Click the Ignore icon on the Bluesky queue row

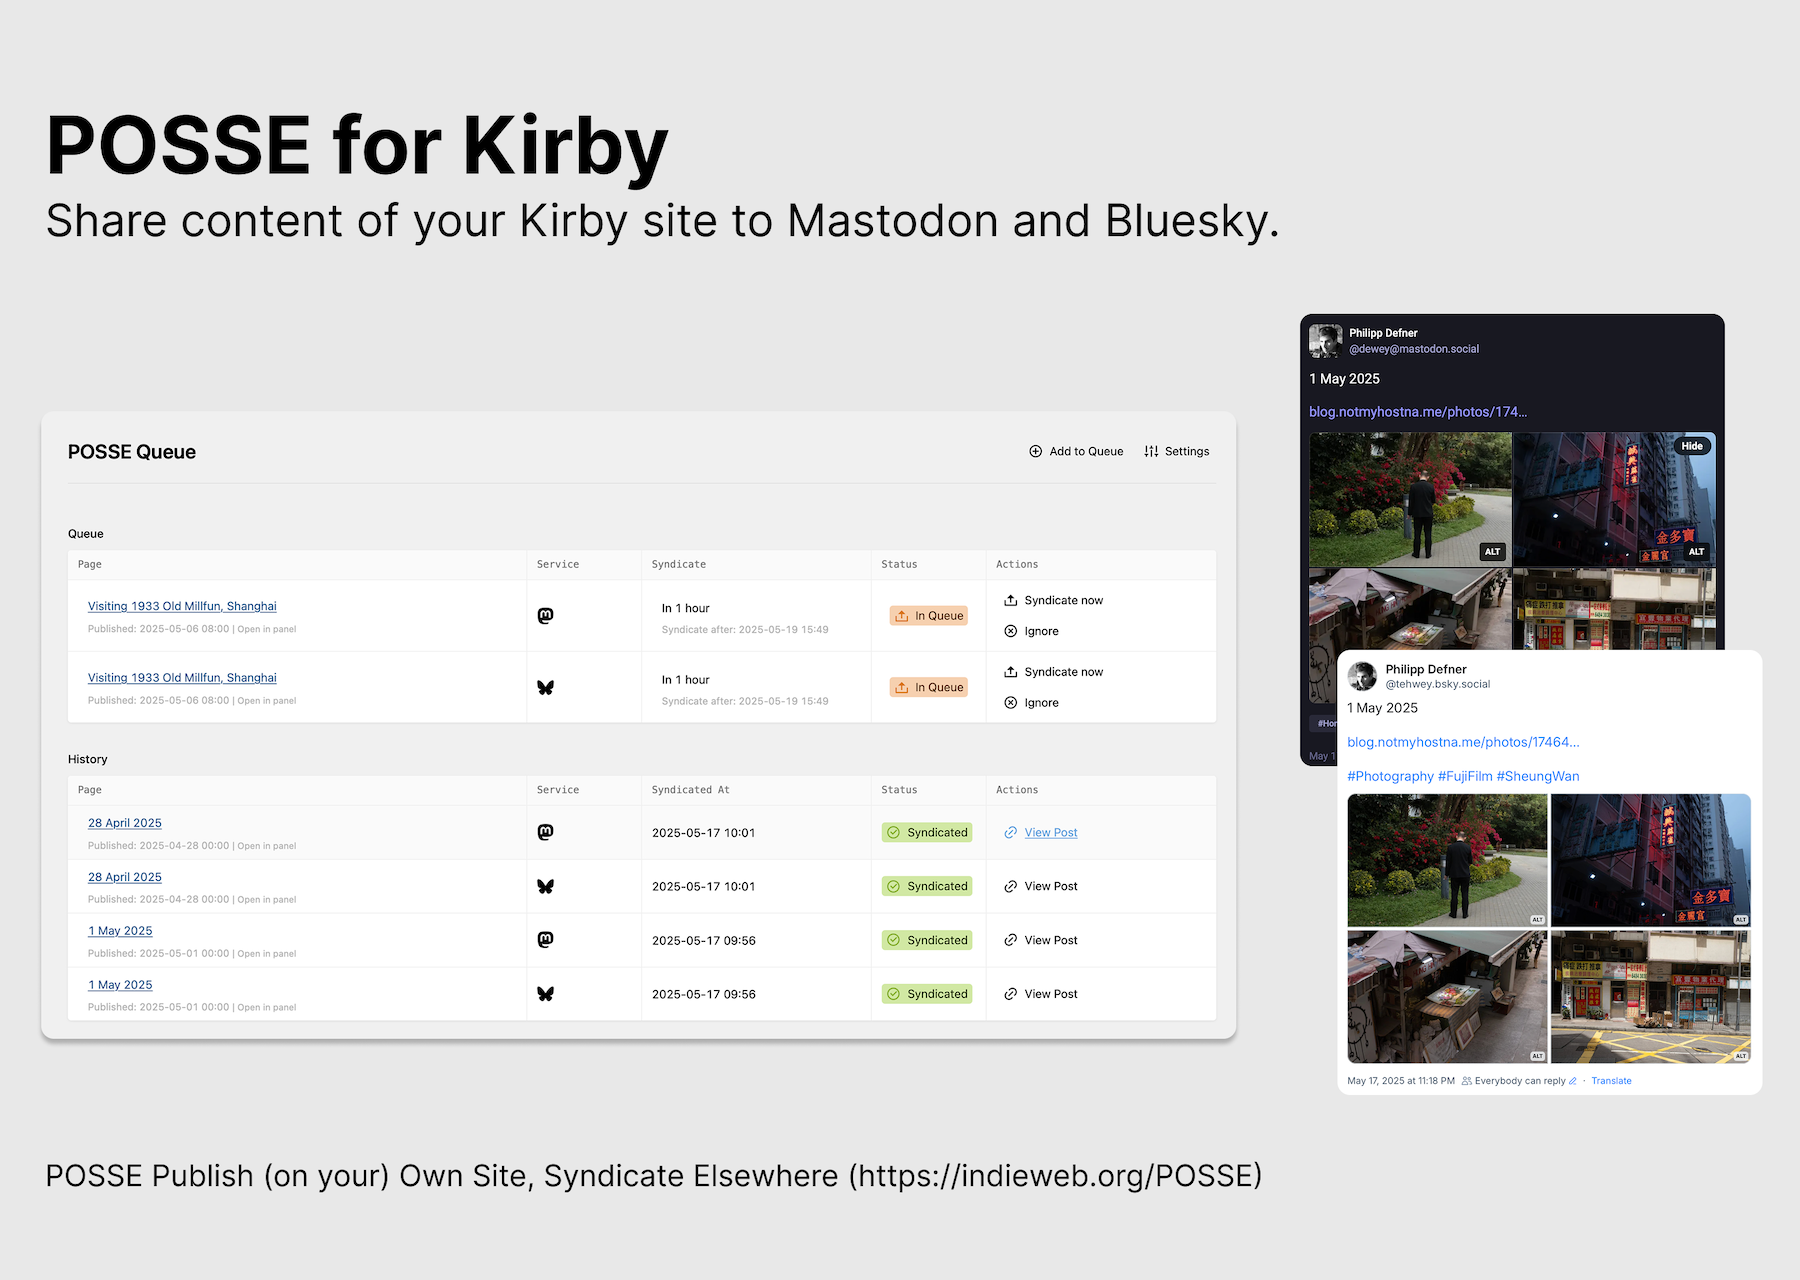[x=1012, y=702]
